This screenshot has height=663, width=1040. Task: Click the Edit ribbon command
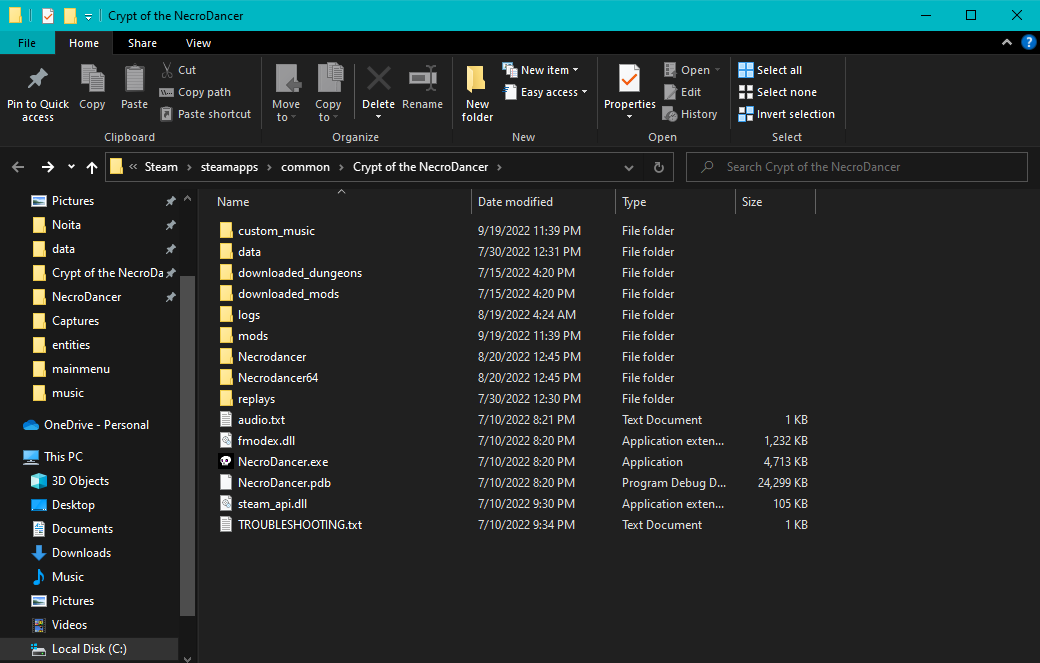(x=682, y=92)
